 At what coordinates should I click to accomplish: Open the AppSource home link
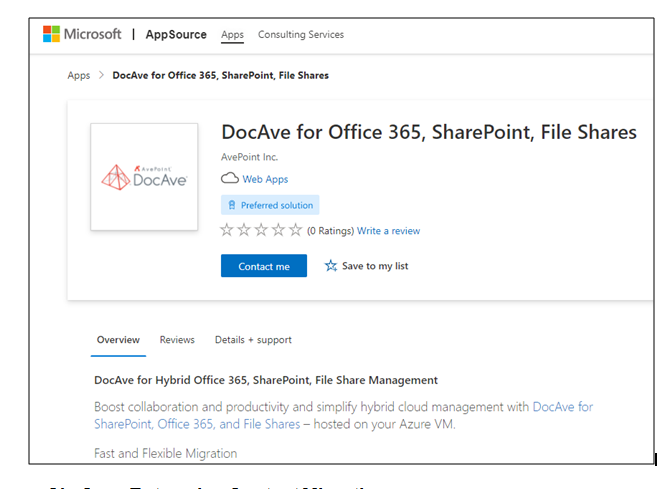(x=176, y=35)
